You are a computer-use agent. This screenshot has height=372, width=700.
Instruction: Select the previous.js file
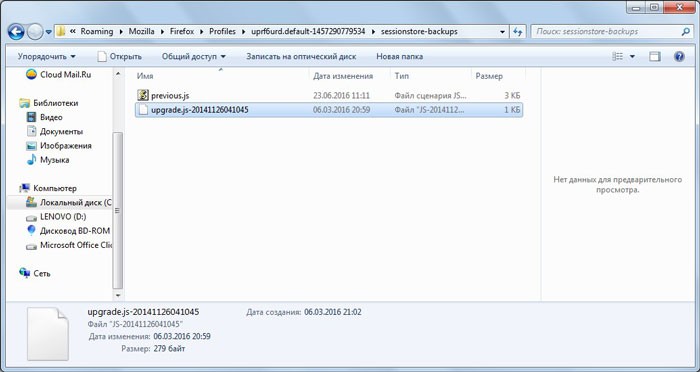point(329,95)
